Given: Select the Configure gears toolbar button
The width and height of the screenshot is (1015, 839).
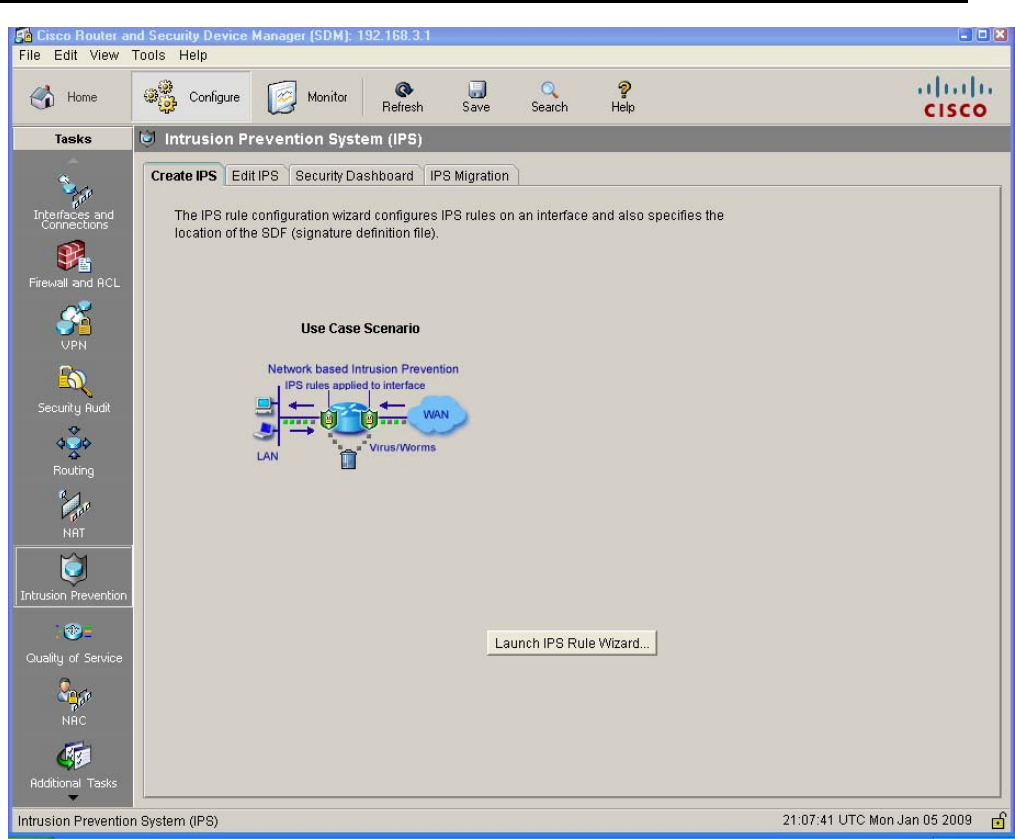Looking at the screenshot, I should (x=191, y=97).
